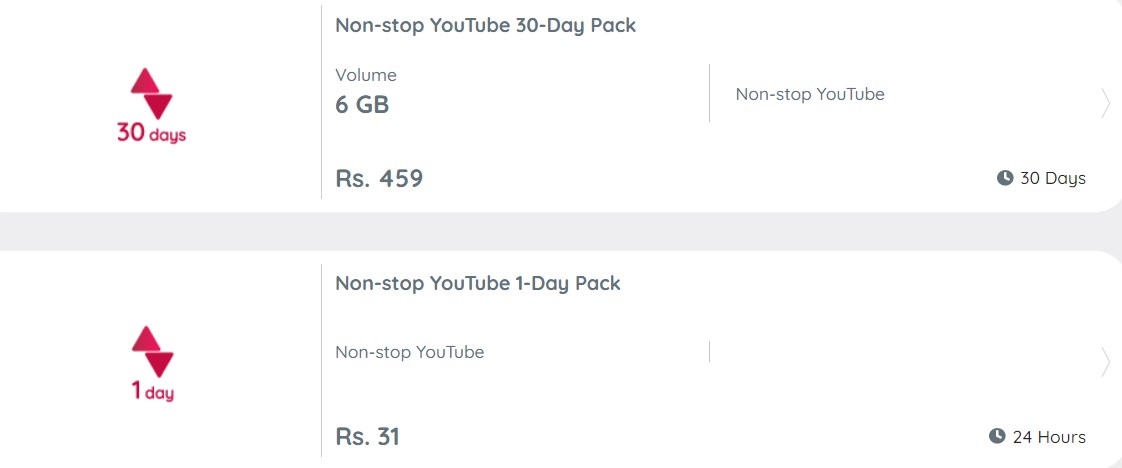The height and width of the screenshot is (468, 1122).
Task: Click the Volume label in 30-Day Pack
Action: [x=366, y=75]
